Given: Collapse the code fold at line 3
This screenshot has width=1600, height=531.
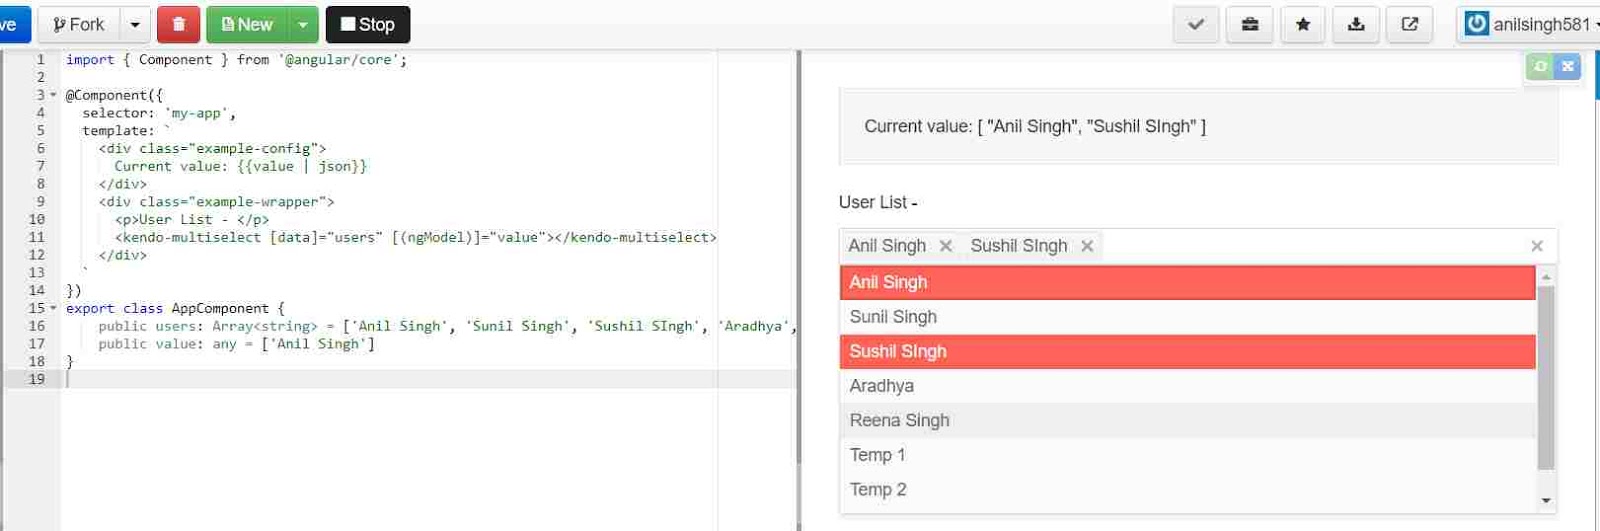Looking at the screenshot, I should coord(53,95).
